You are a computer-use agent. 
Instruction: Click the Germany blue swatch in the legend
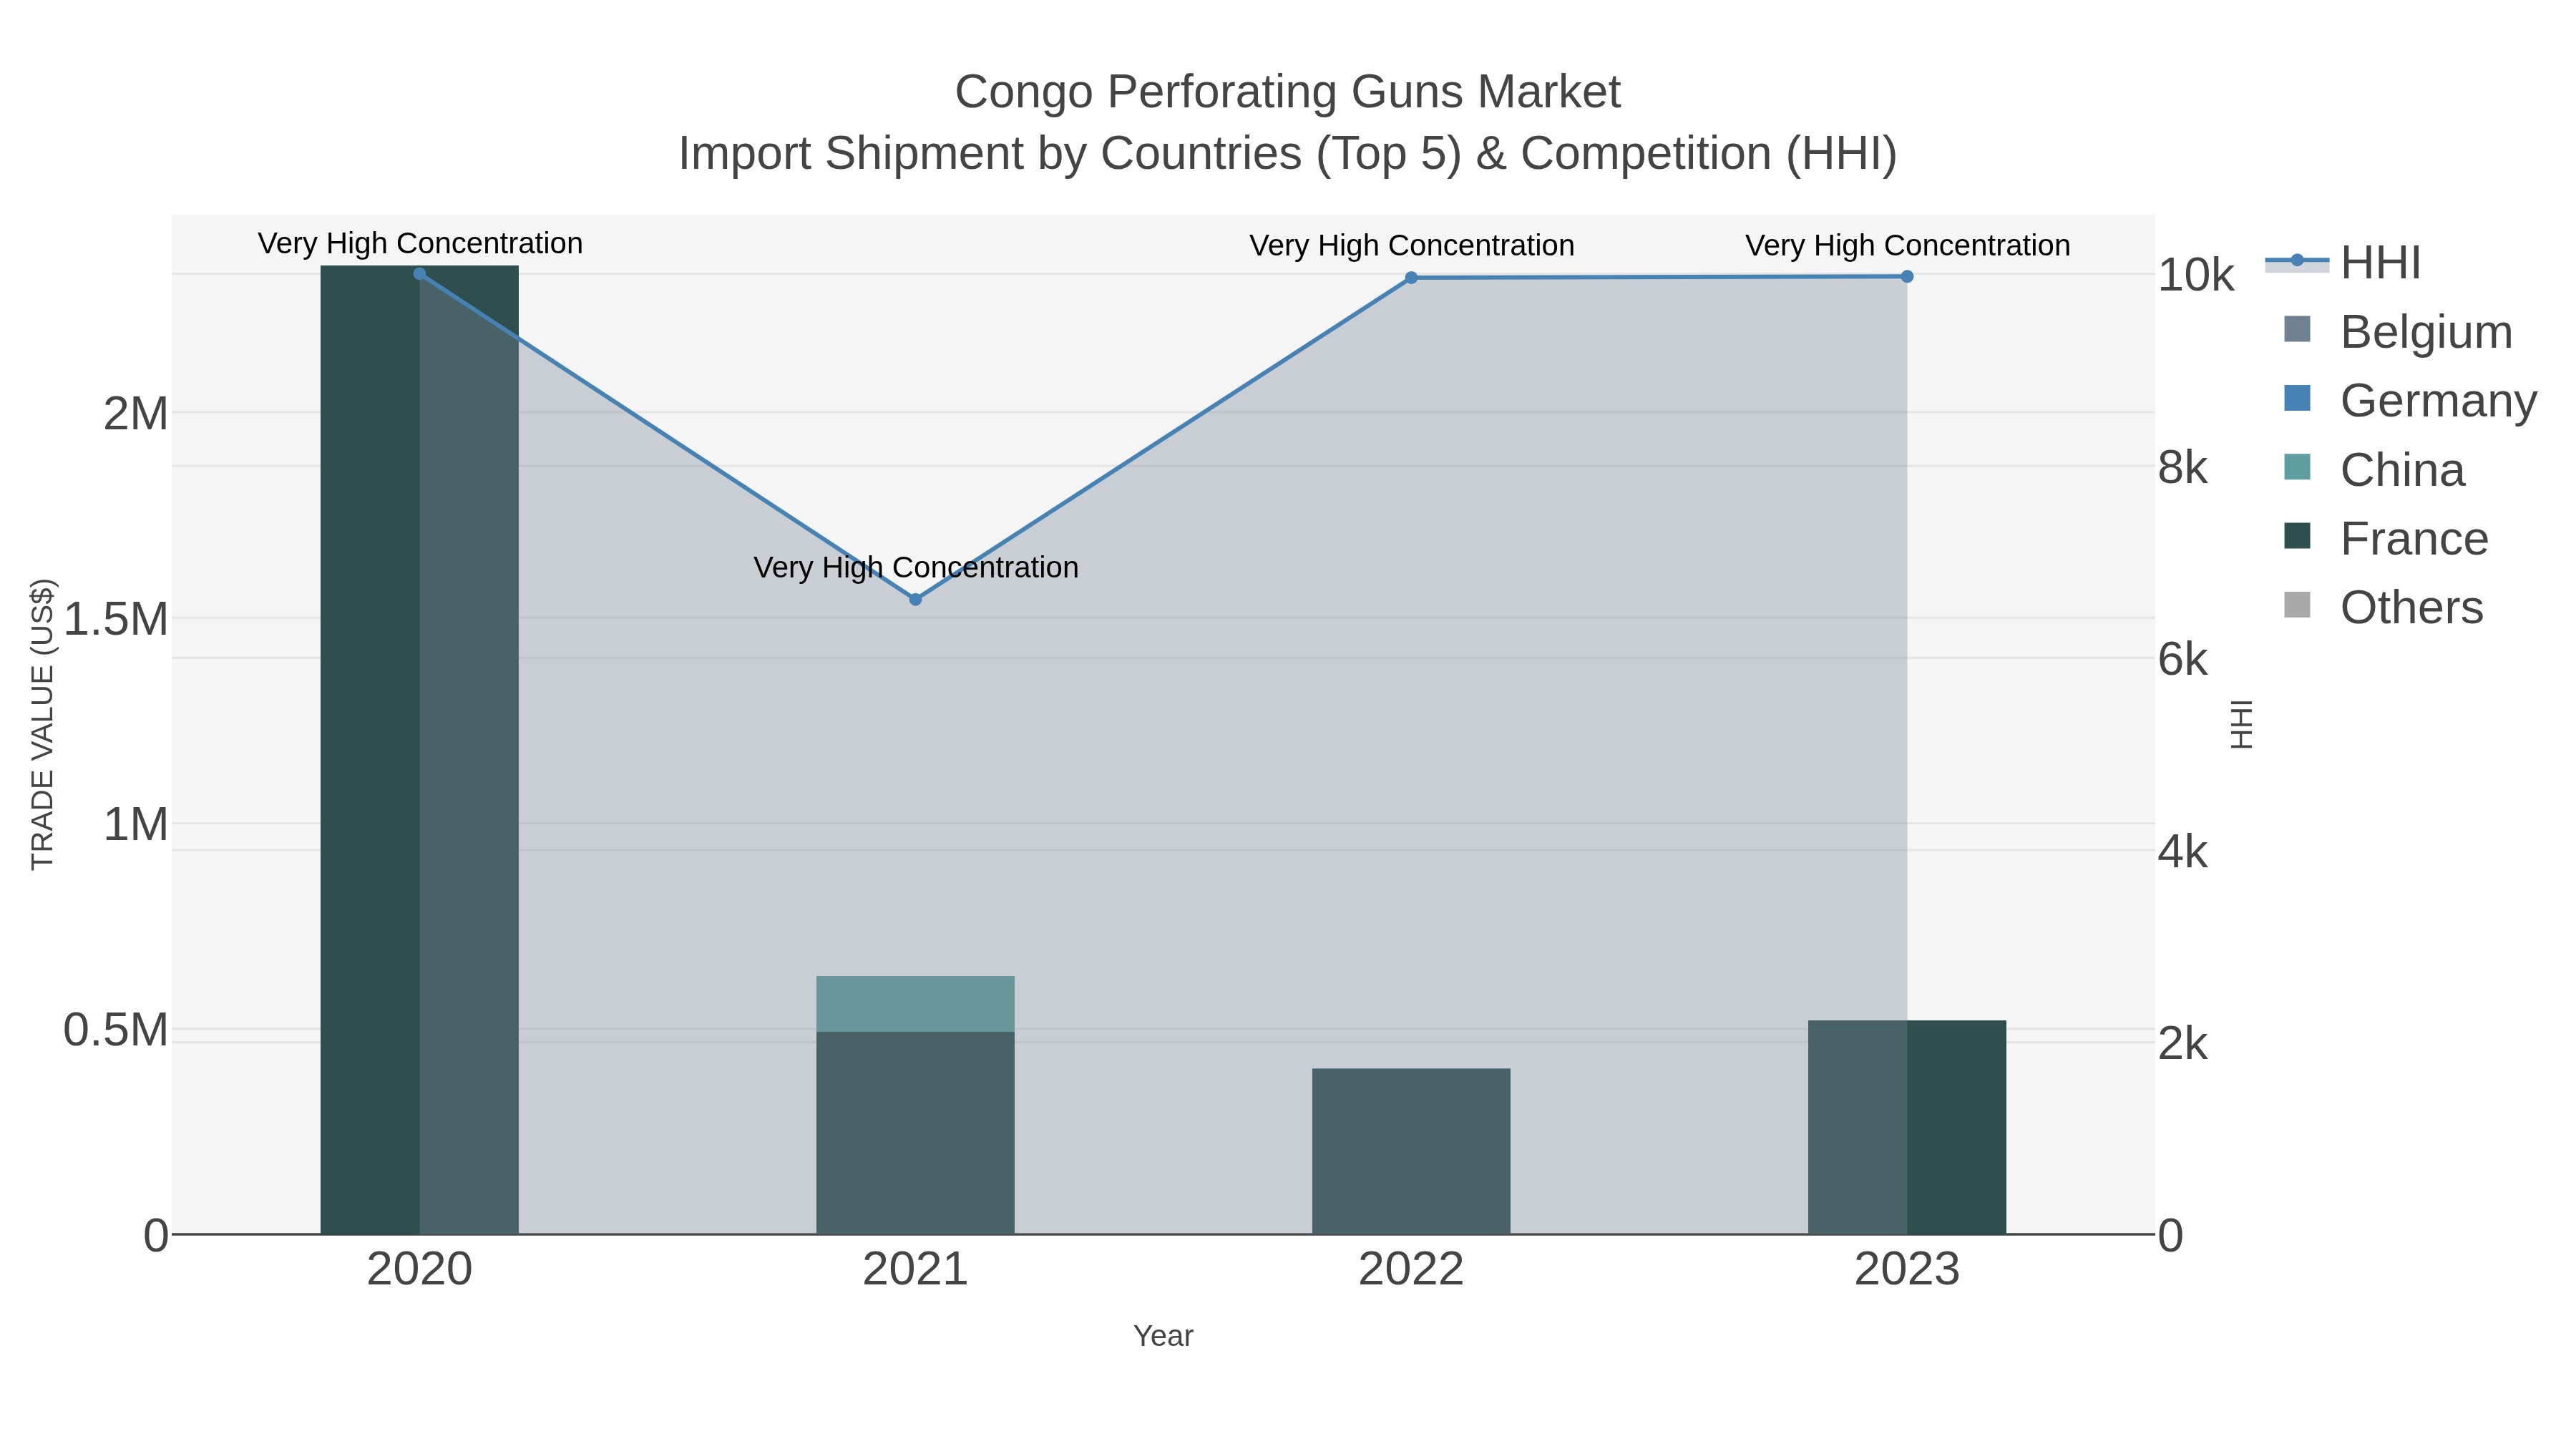pos(2298,398)
